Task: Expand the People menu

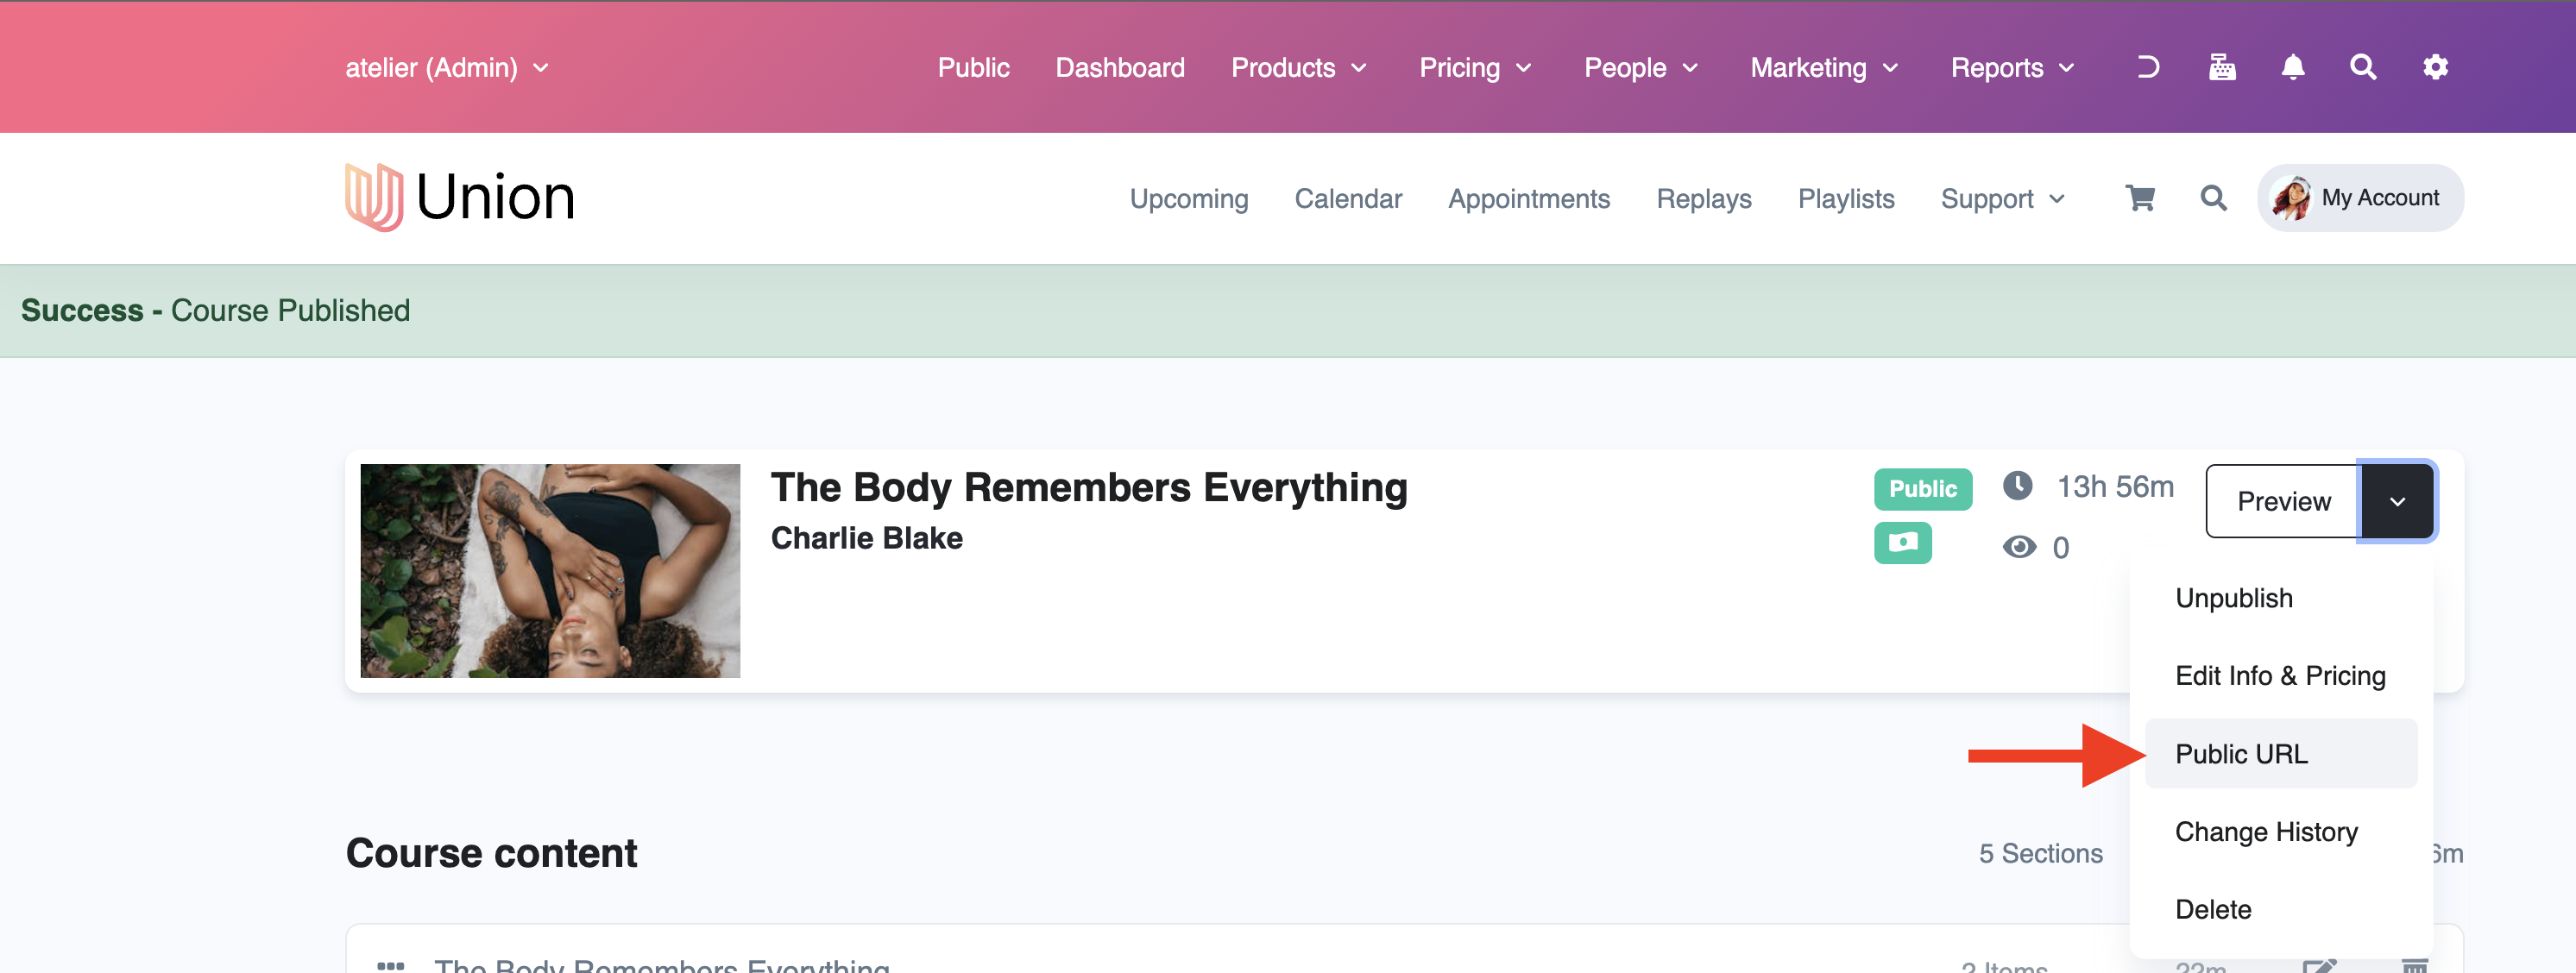Action: (1640, 67)
